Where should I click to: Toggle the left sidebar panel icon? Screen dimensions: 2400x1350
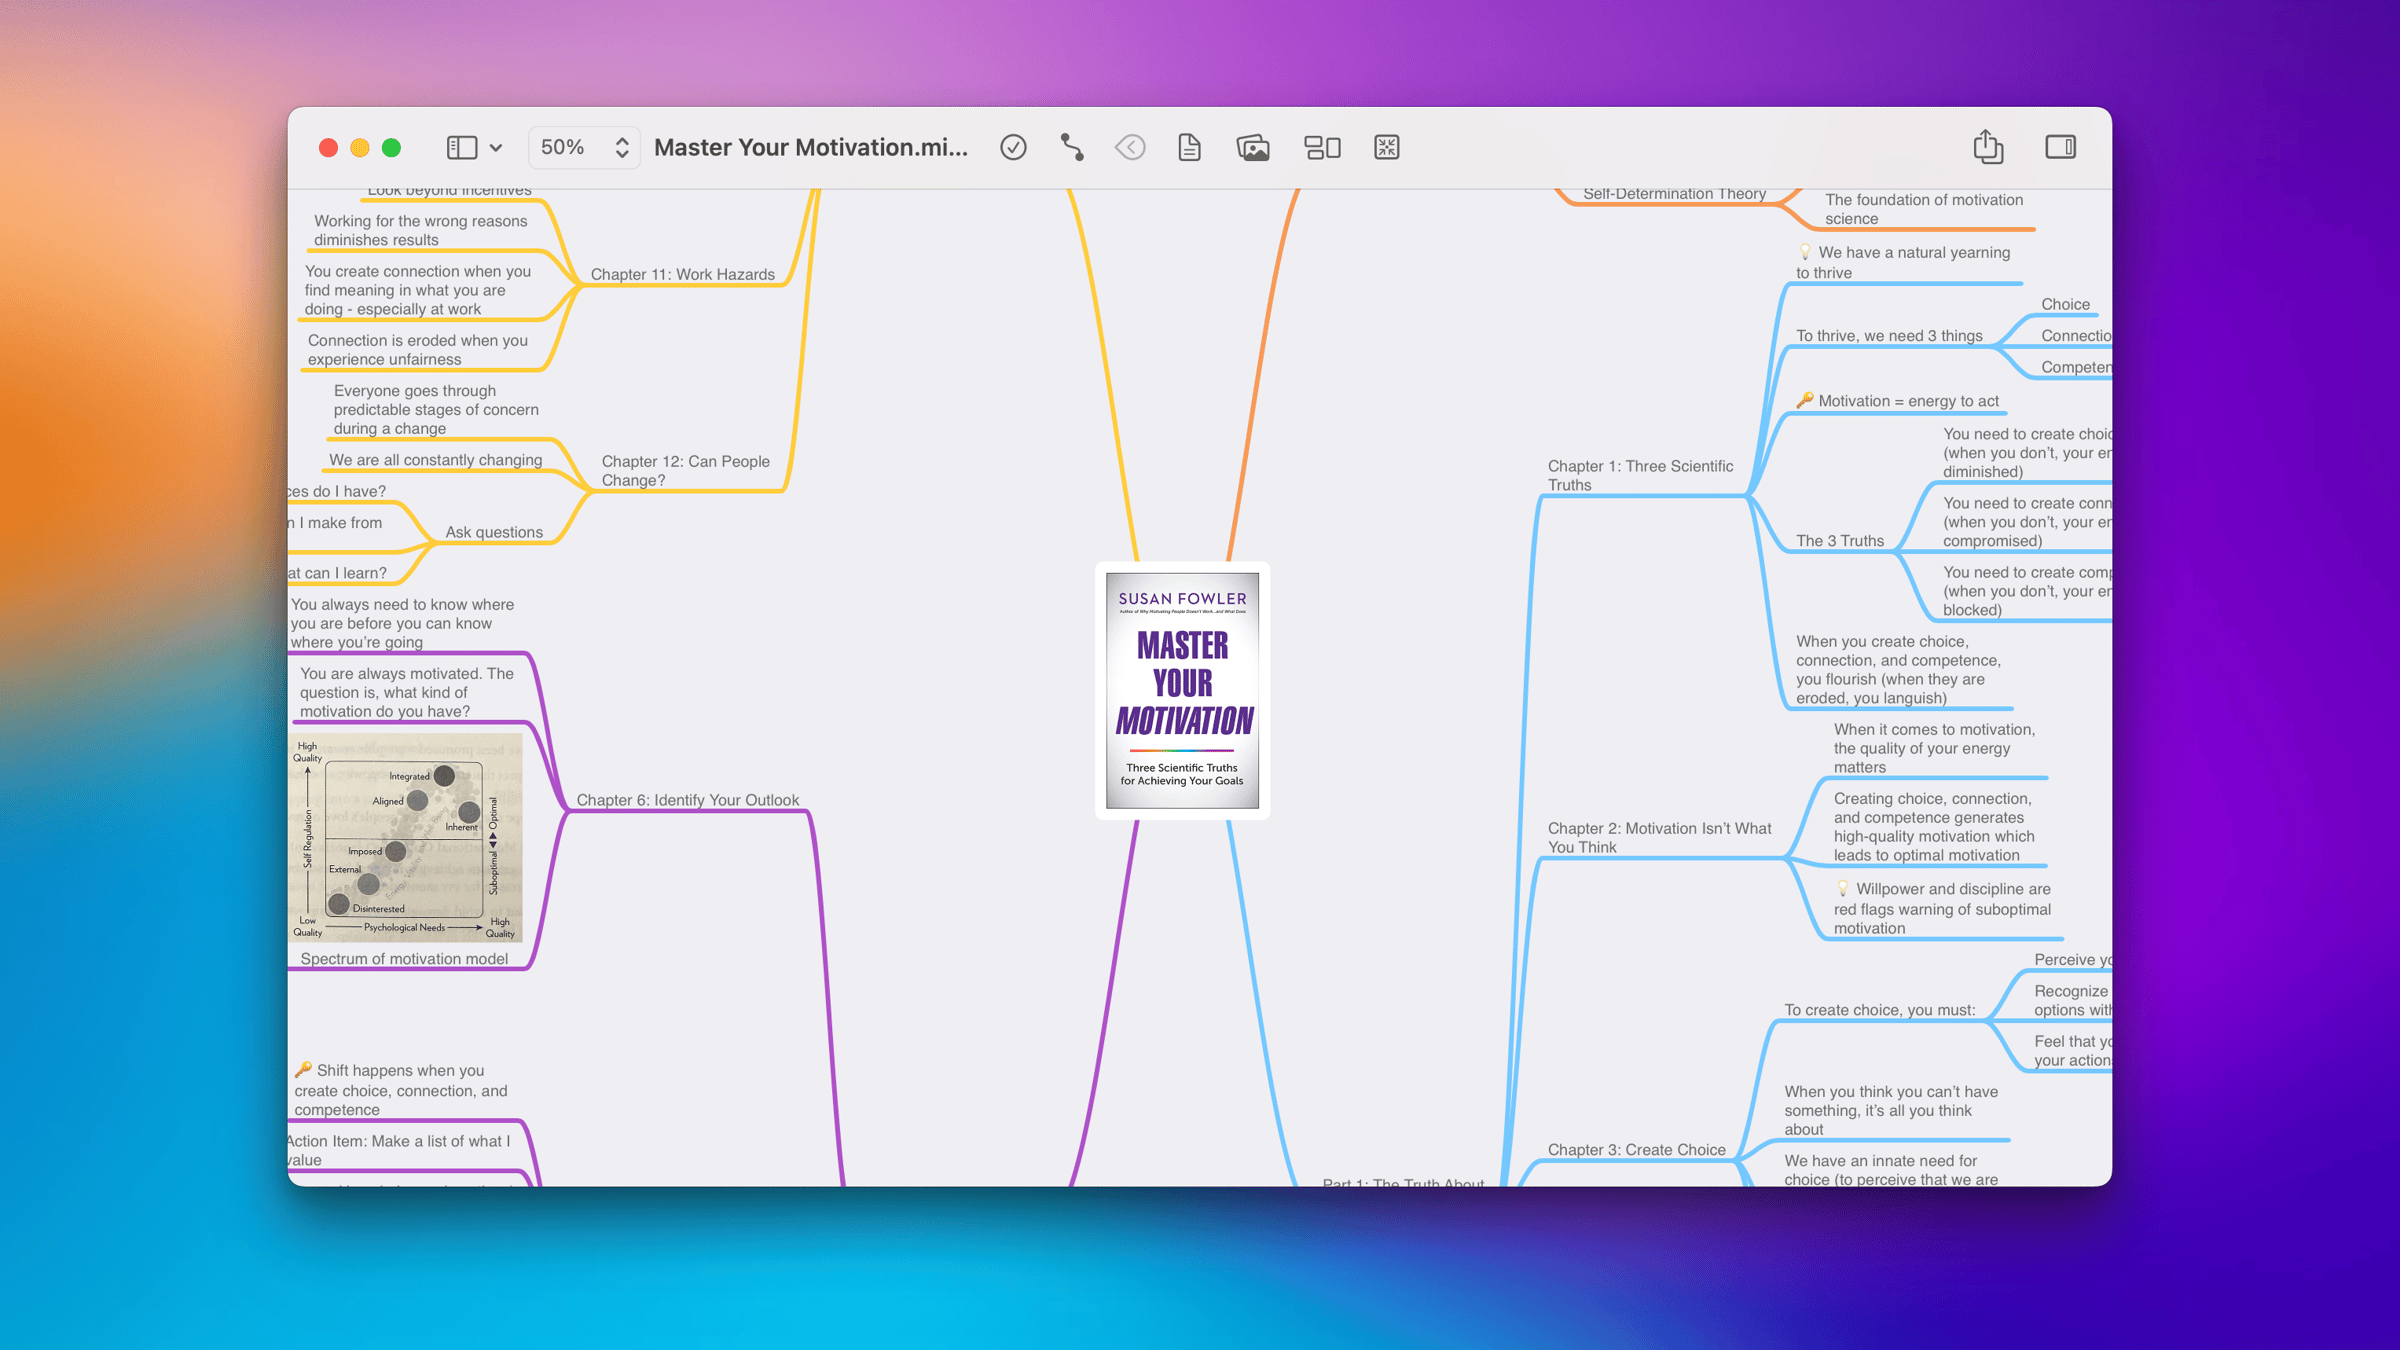pos(461,147)
